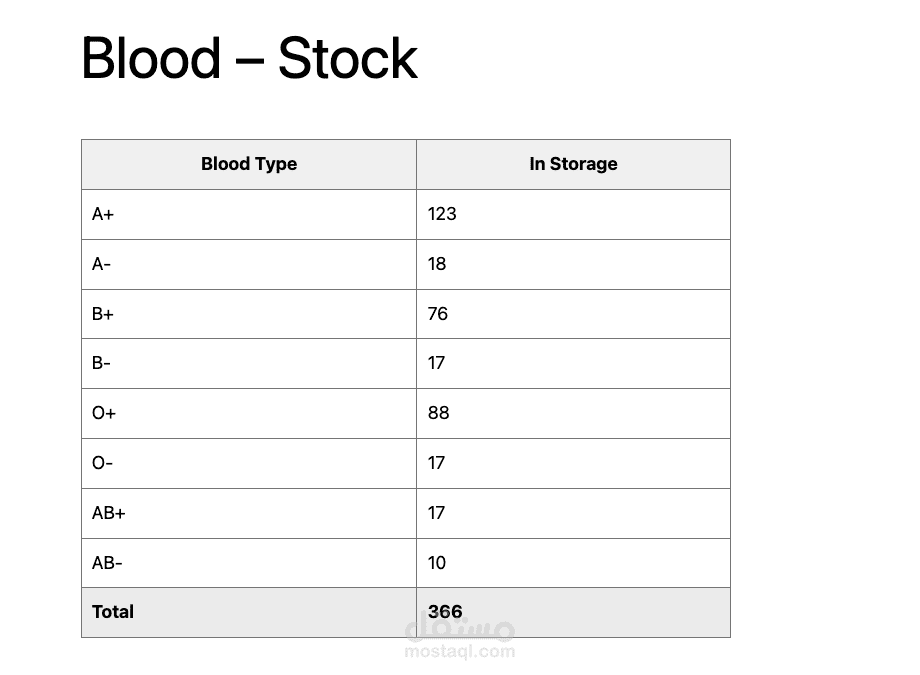This screenshot has height=675, width=920.
Task: Click the storage value 18 for A-
Action: [x=437, y=264]
